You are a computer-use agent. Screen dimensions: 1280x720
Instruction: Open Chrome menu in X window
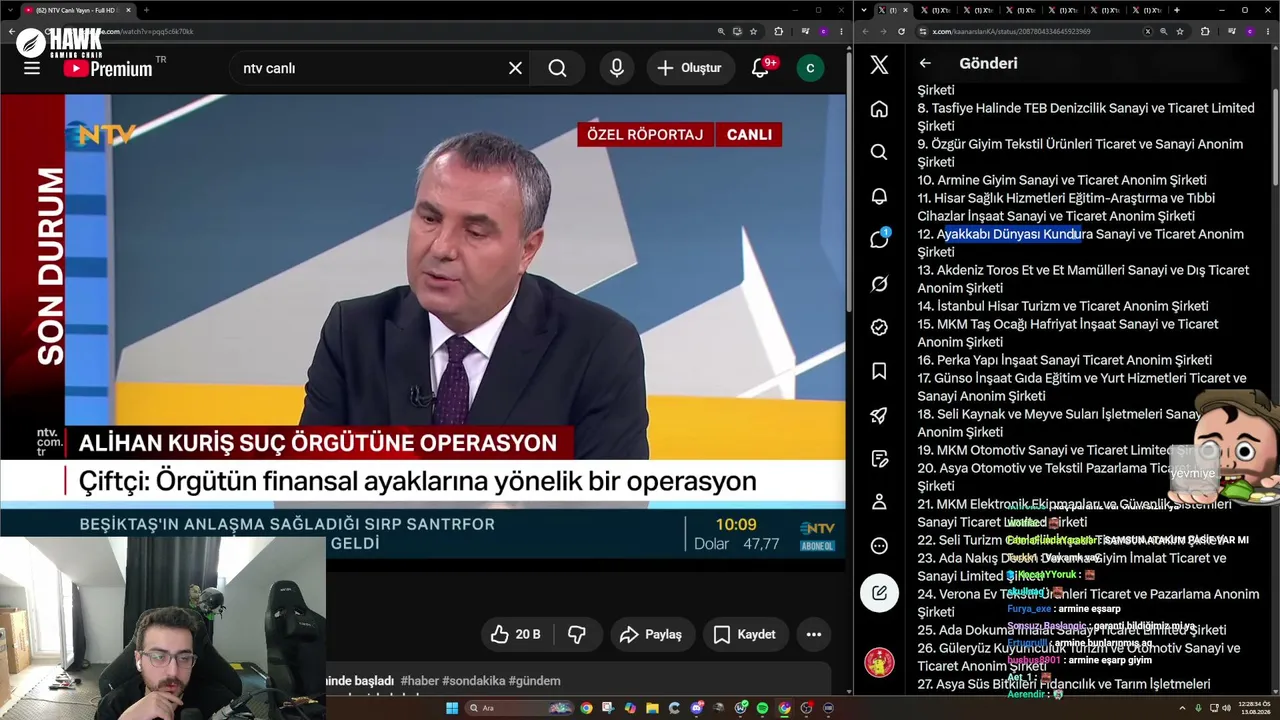pyautogui.click(x=1269, y=31)
